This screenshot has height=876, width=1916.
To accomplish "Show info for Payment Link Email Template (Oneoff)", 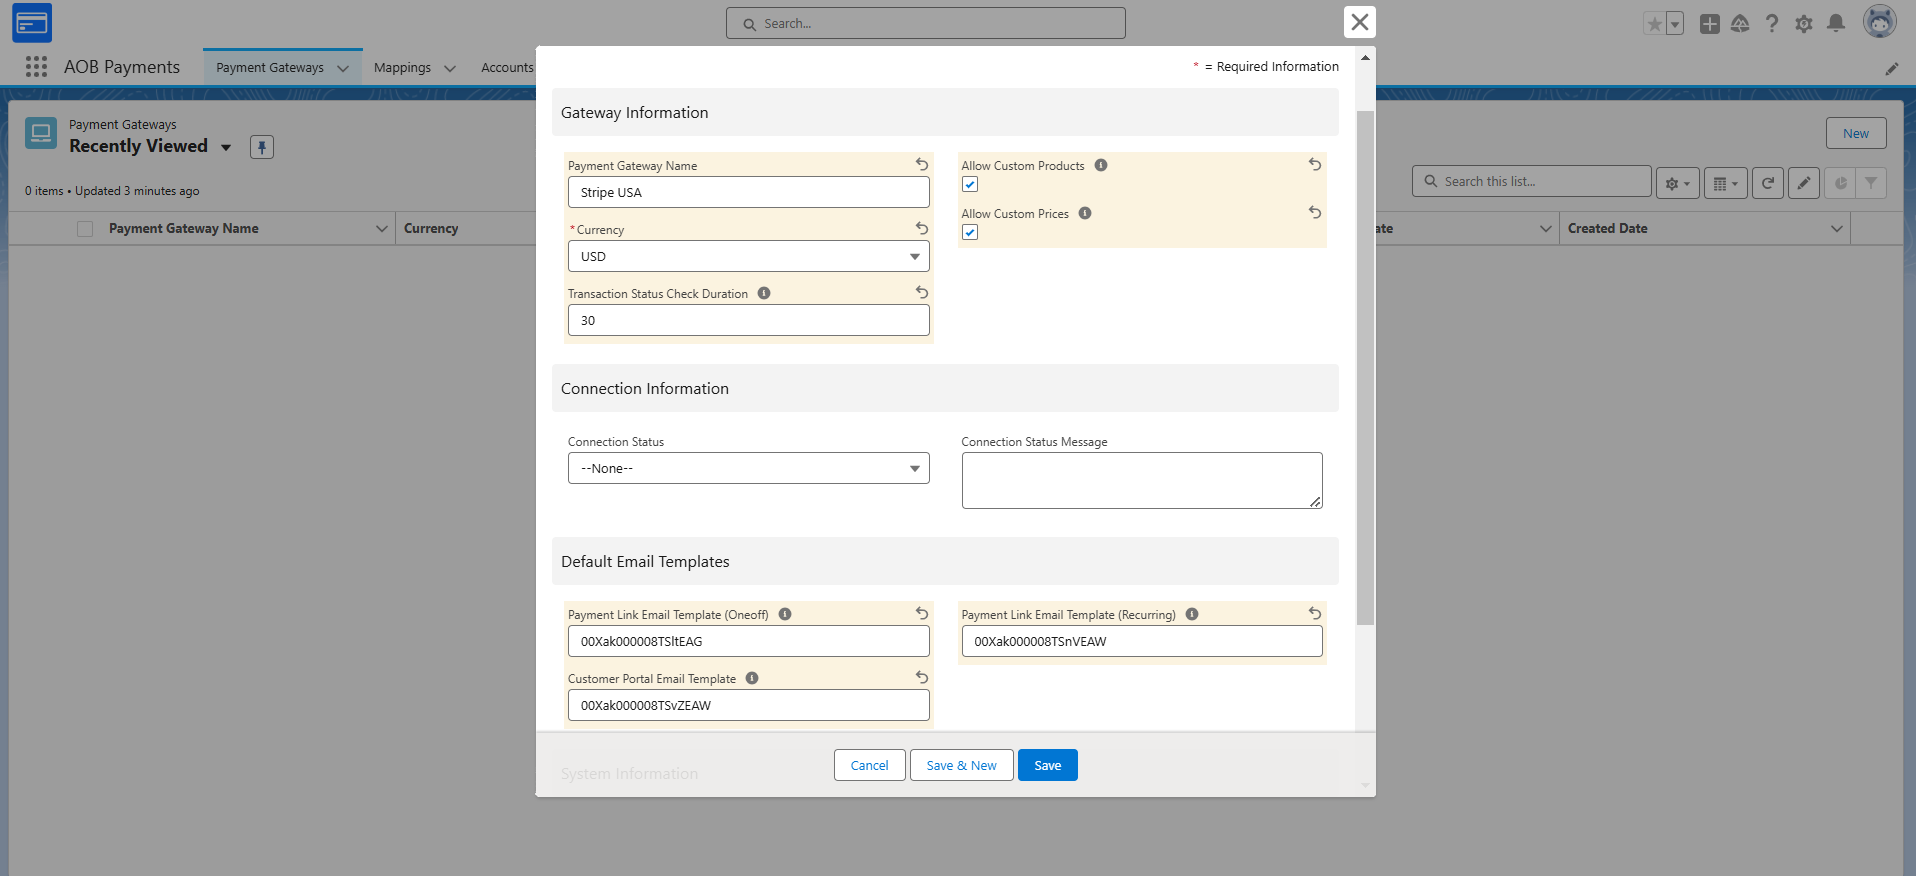I will (785, 614).
